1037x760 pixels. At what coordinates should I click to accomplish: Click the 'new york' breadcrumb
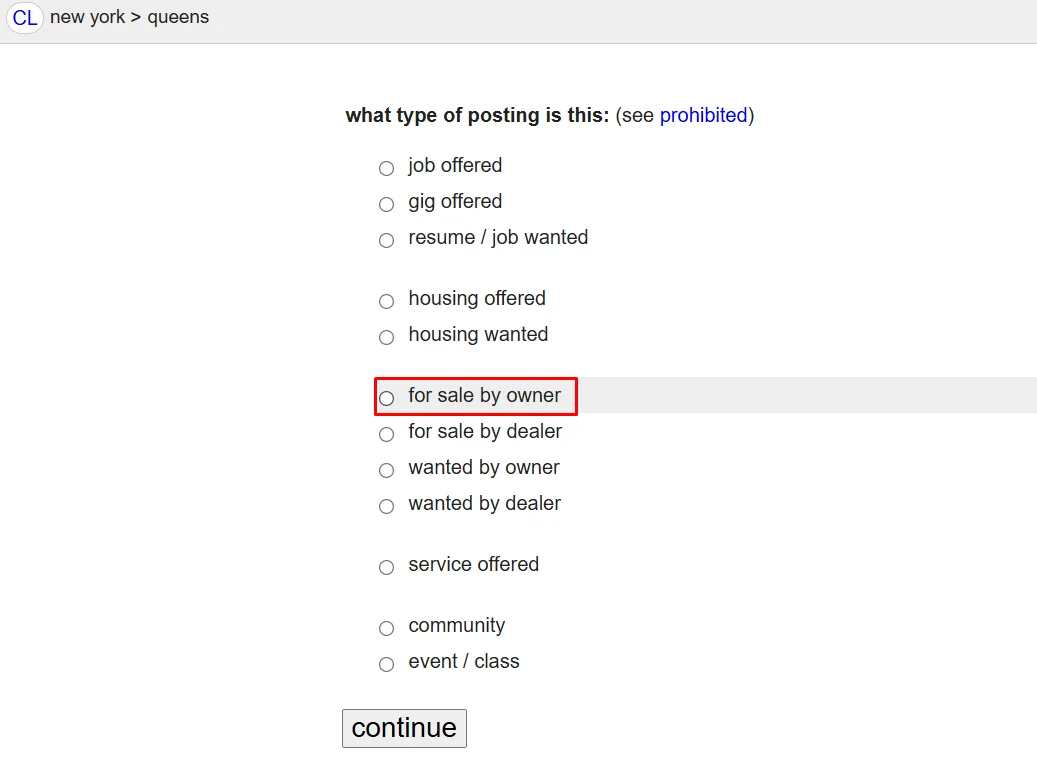click(x=87, y=17)
